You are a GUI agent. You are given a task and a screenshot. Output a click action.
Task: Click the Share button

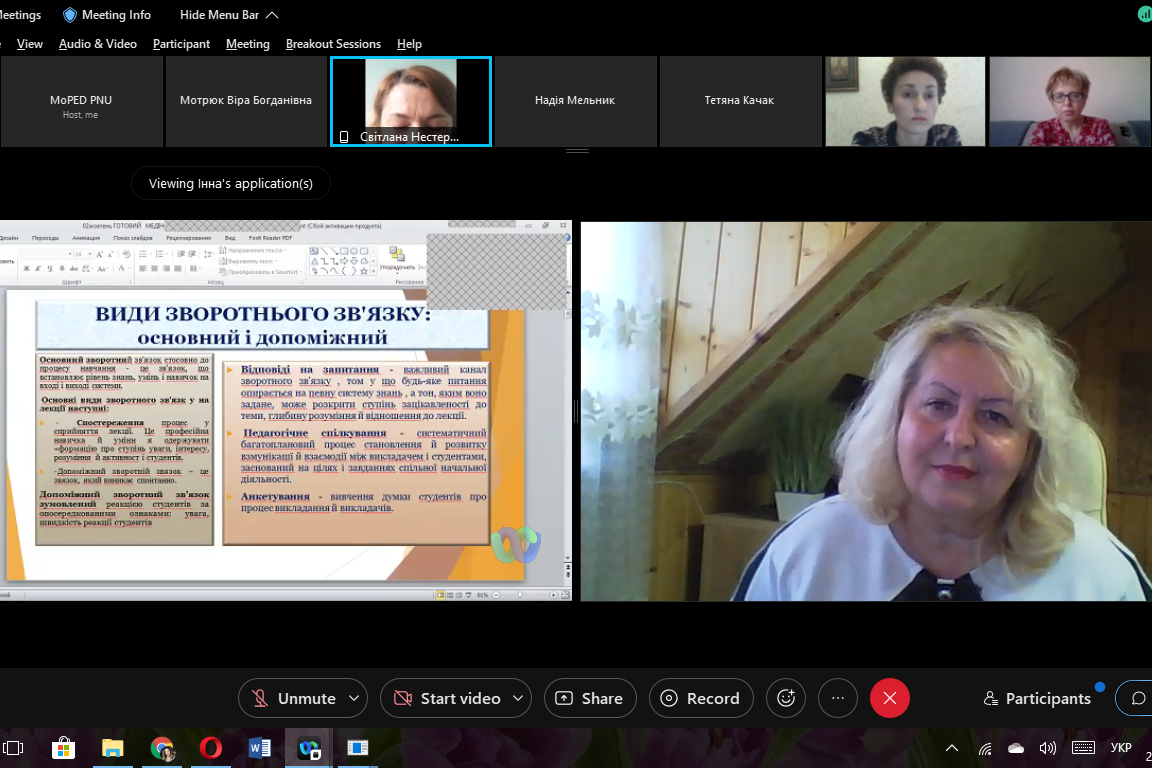[x=589, y=698]
